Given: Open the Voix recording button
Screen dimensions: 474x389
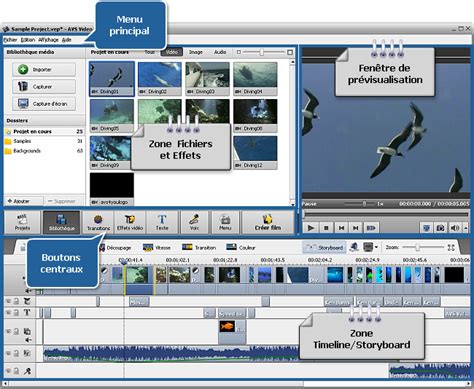Looking at the screenshot, I should pos(194,222).
